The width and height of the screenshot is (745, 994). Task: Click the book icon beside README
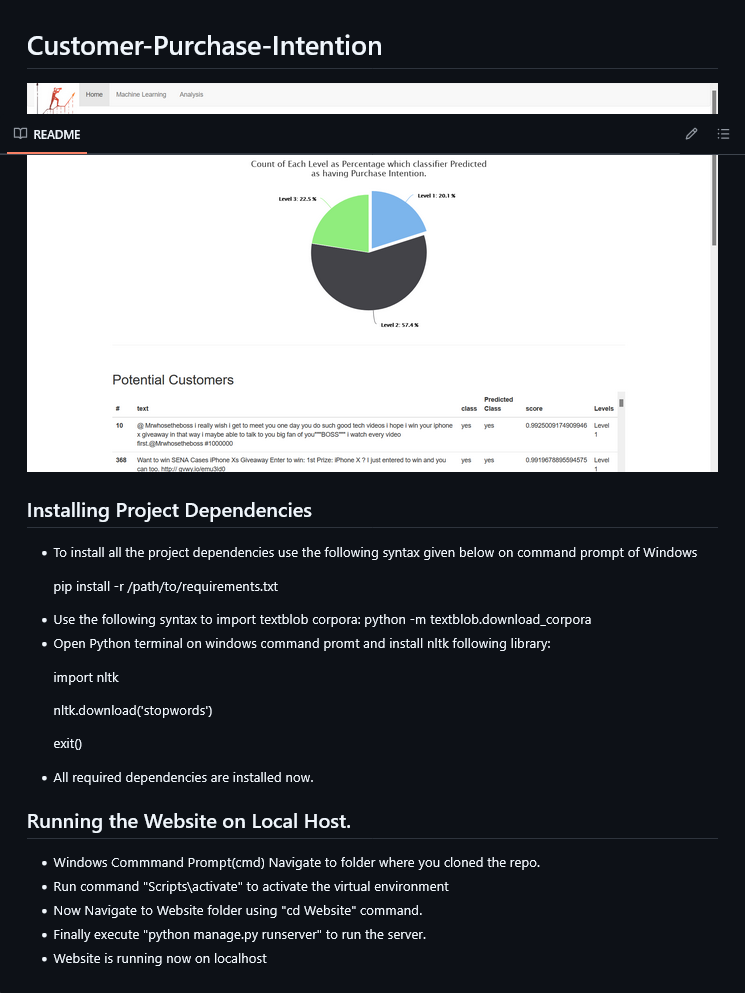(20, 134)
